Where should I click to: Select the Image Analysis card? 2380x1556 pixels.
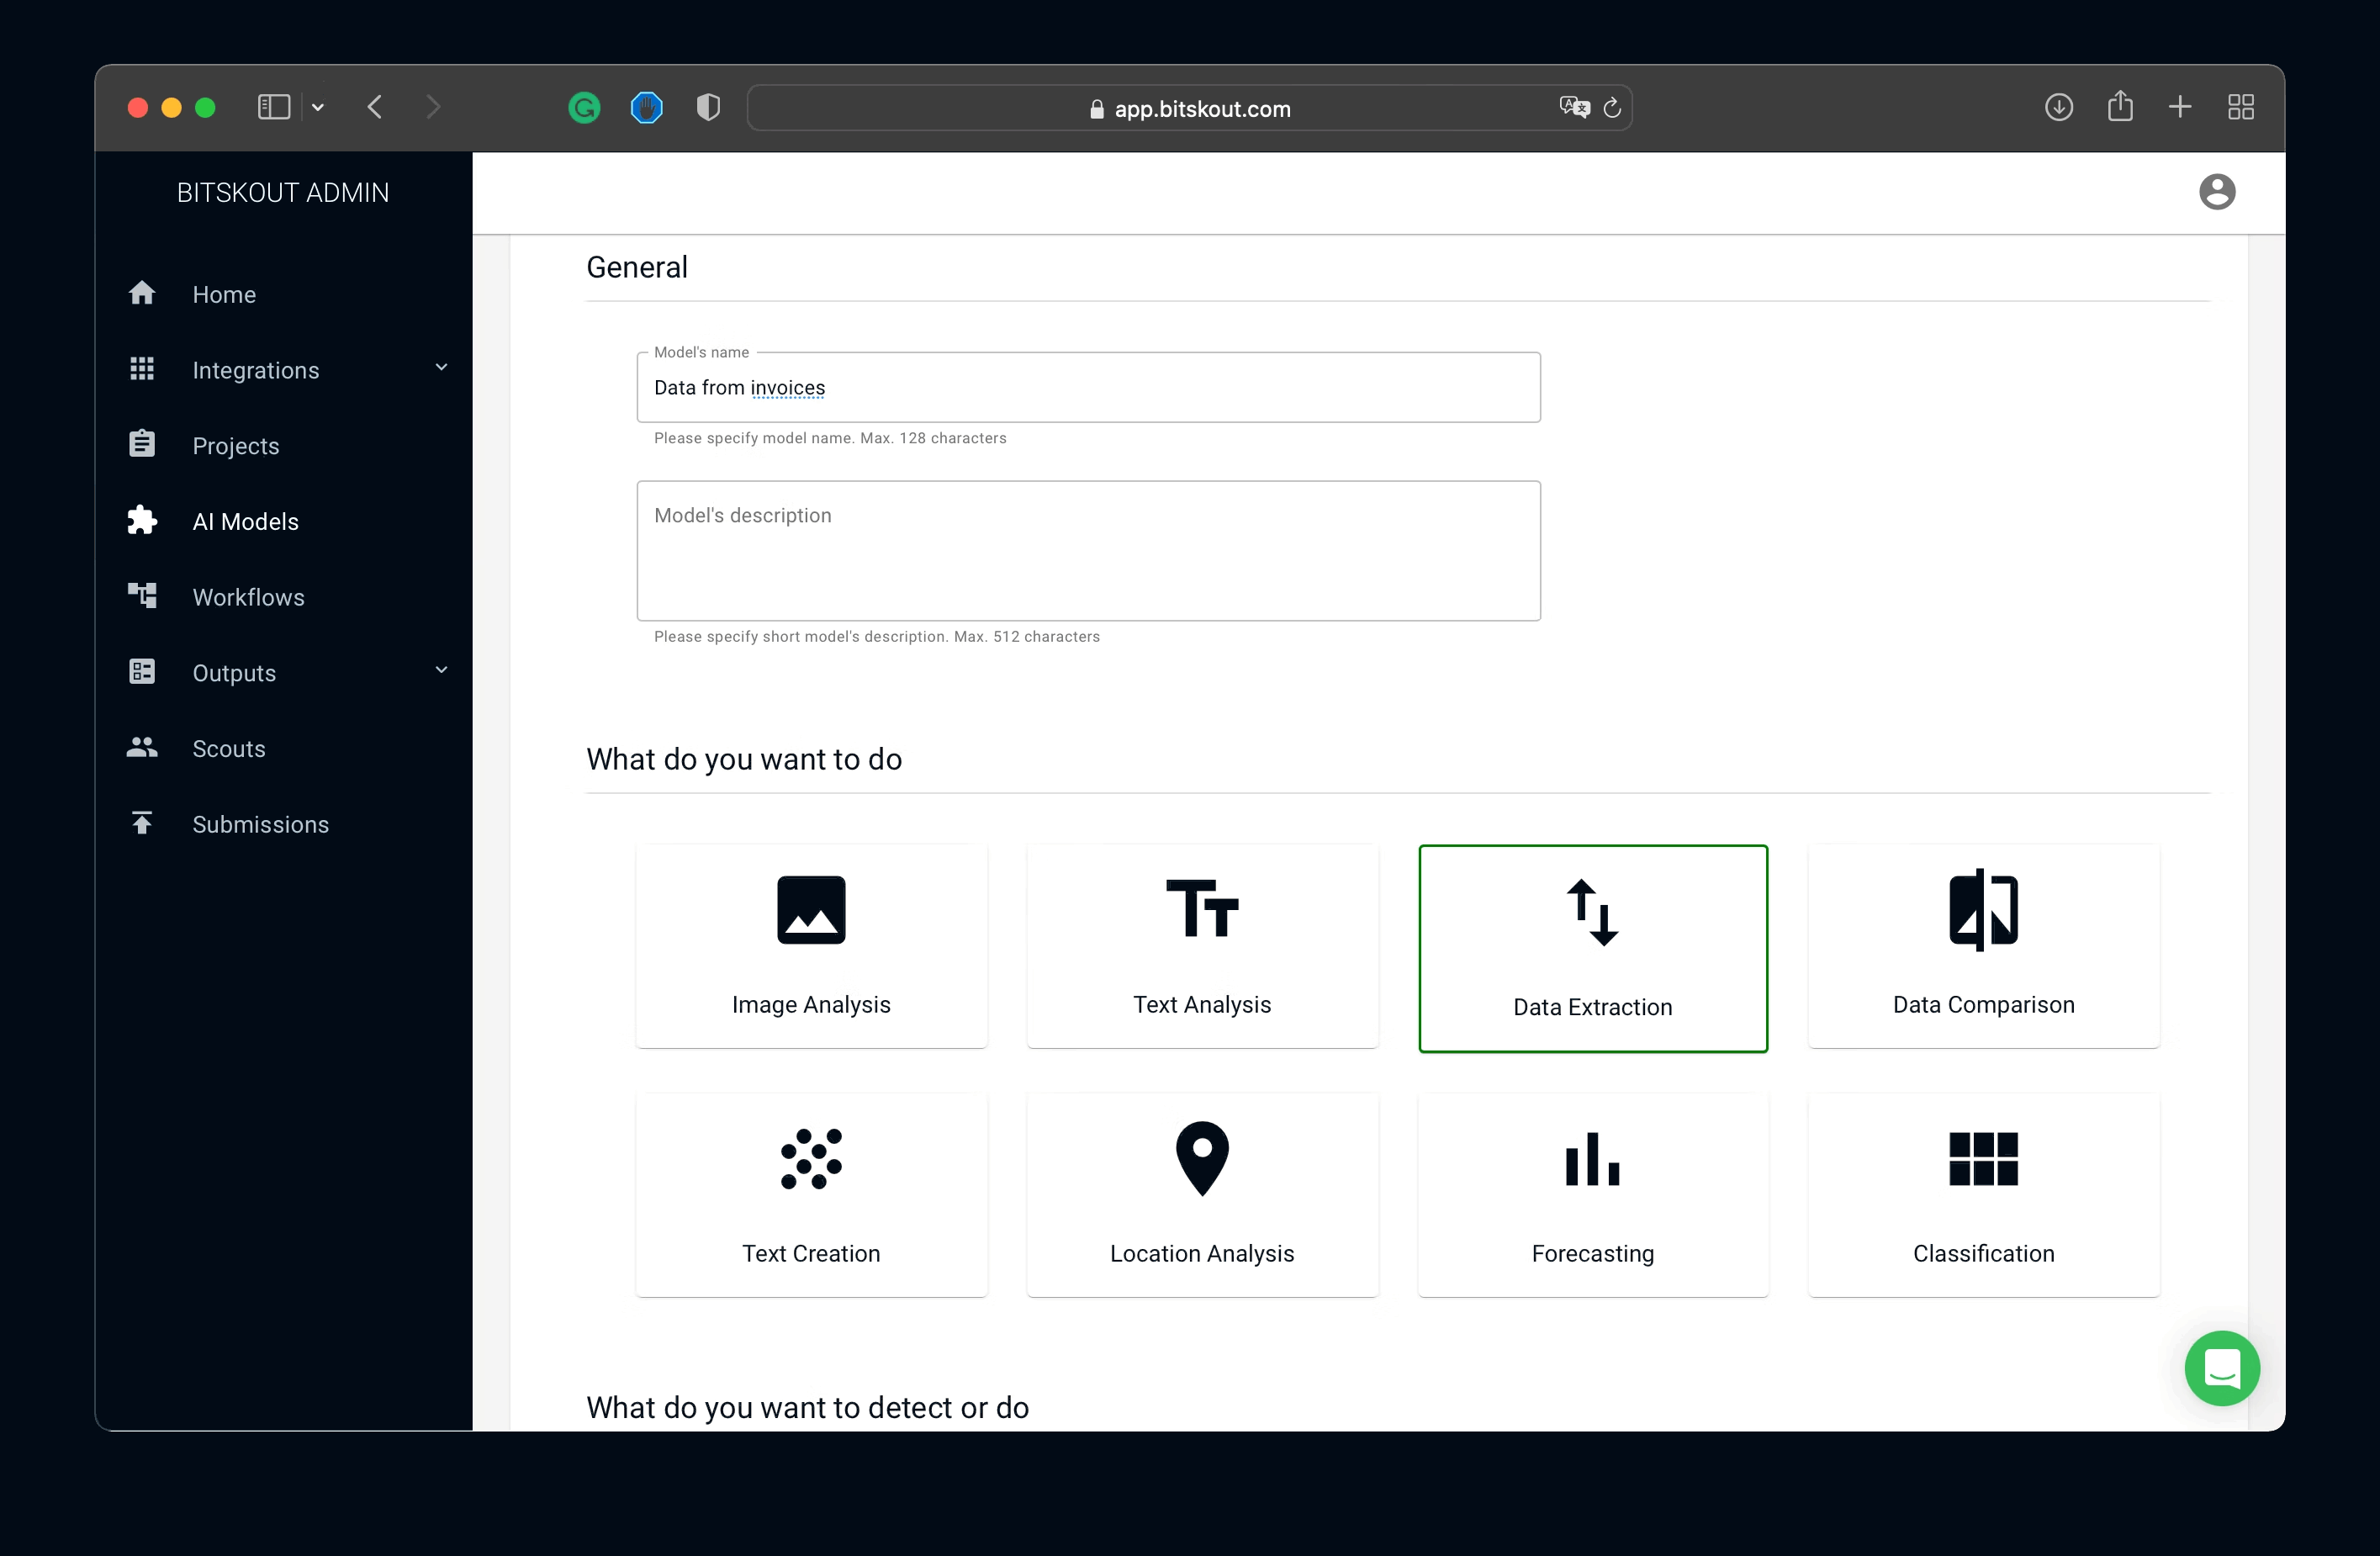tap(811, 947)
